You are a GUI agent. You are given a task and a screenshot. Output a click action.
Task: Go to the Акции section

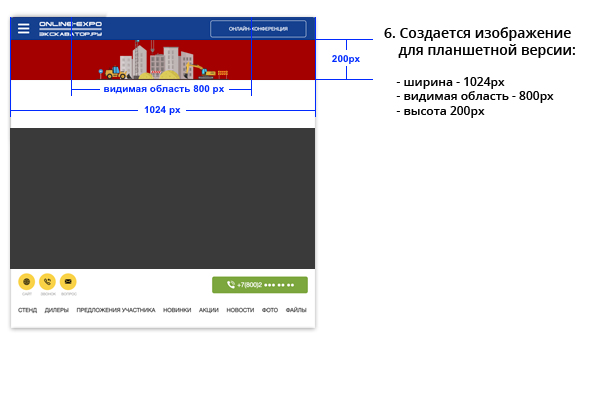209,310
